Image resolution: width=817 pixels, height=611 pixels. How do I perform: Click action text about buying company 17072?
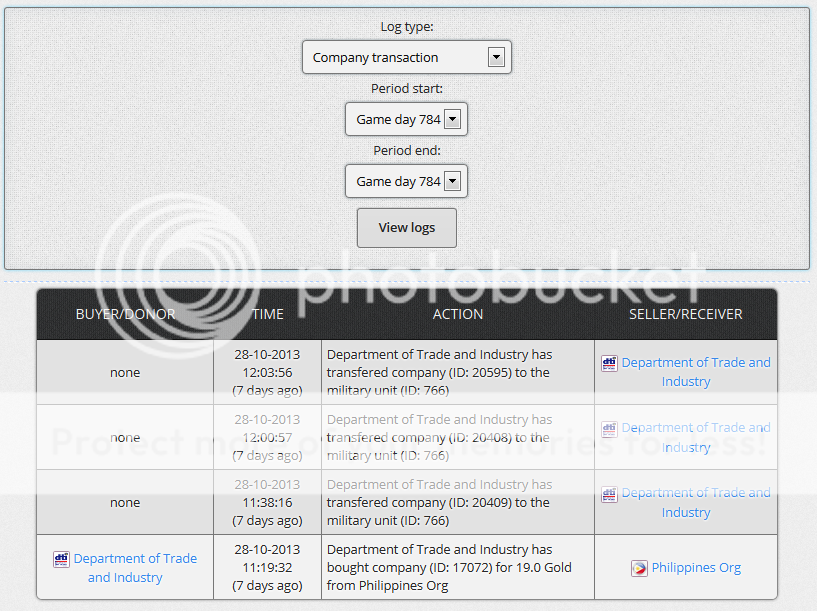[x=449, y=567]
